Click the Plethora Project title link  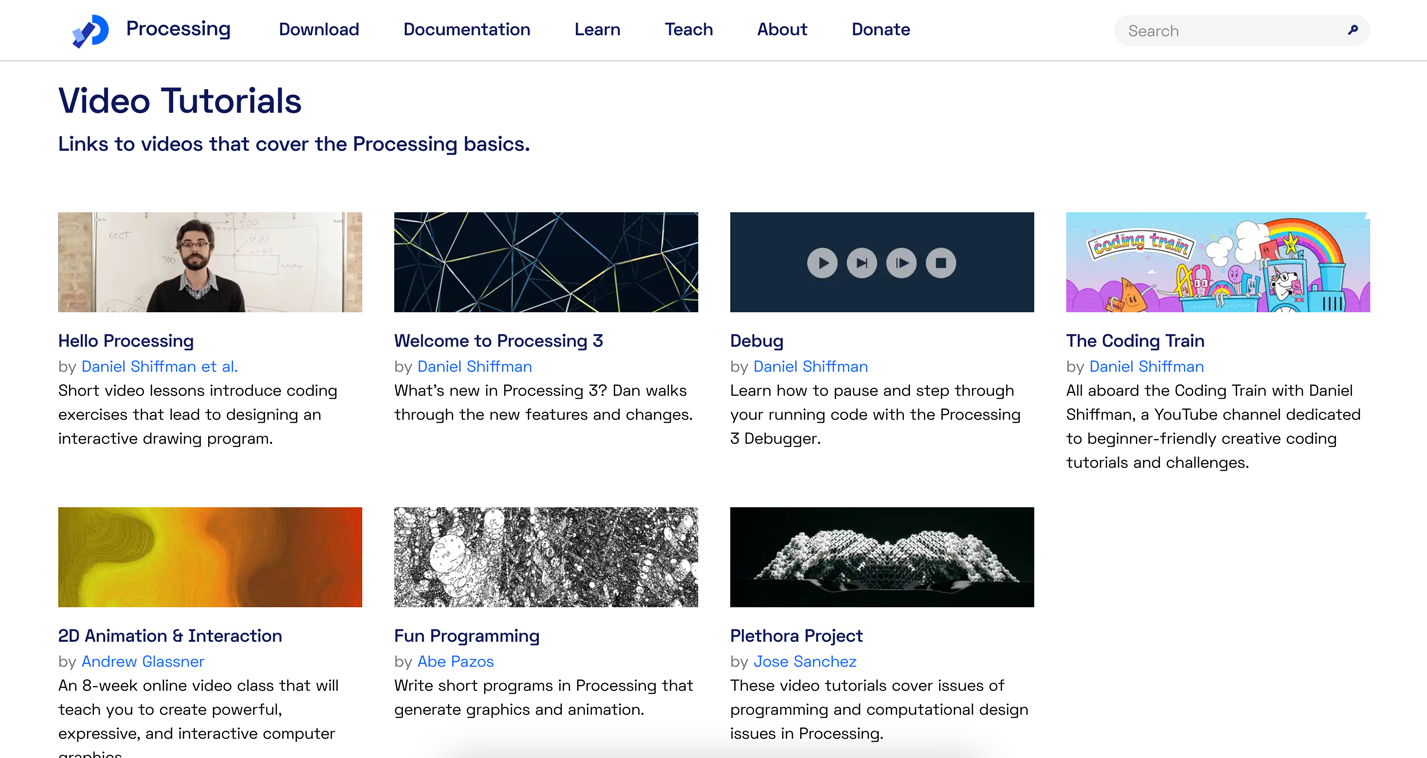(796, 636)
